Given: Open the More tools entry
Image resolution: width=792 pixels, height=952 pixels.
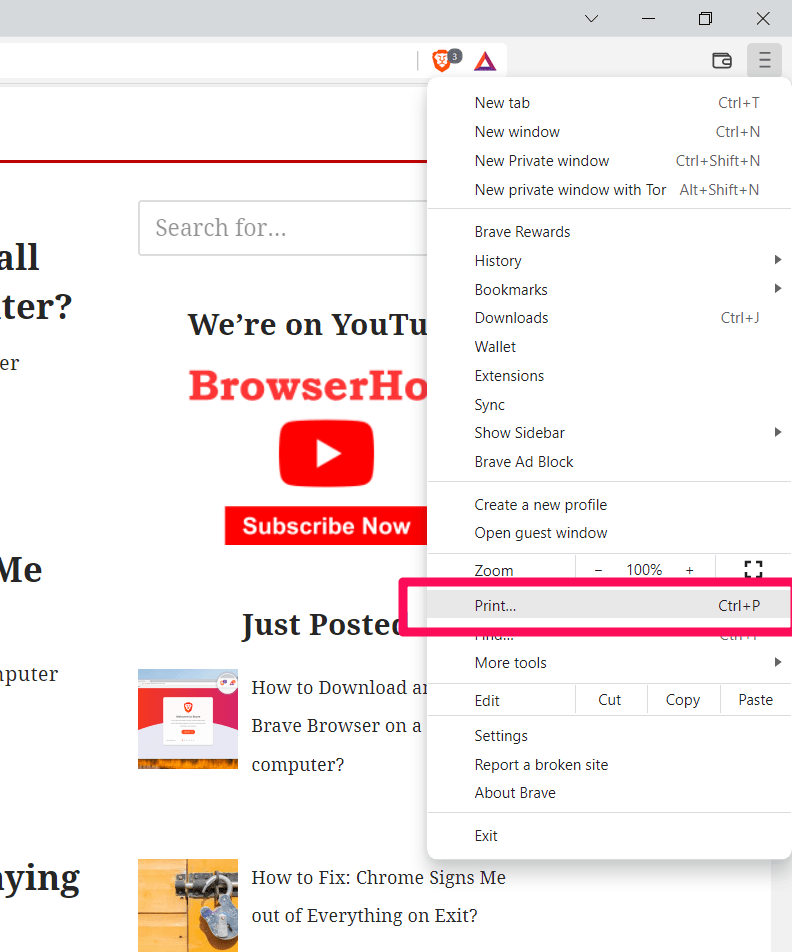Looking at the screenshot, I should click(609, 662).
